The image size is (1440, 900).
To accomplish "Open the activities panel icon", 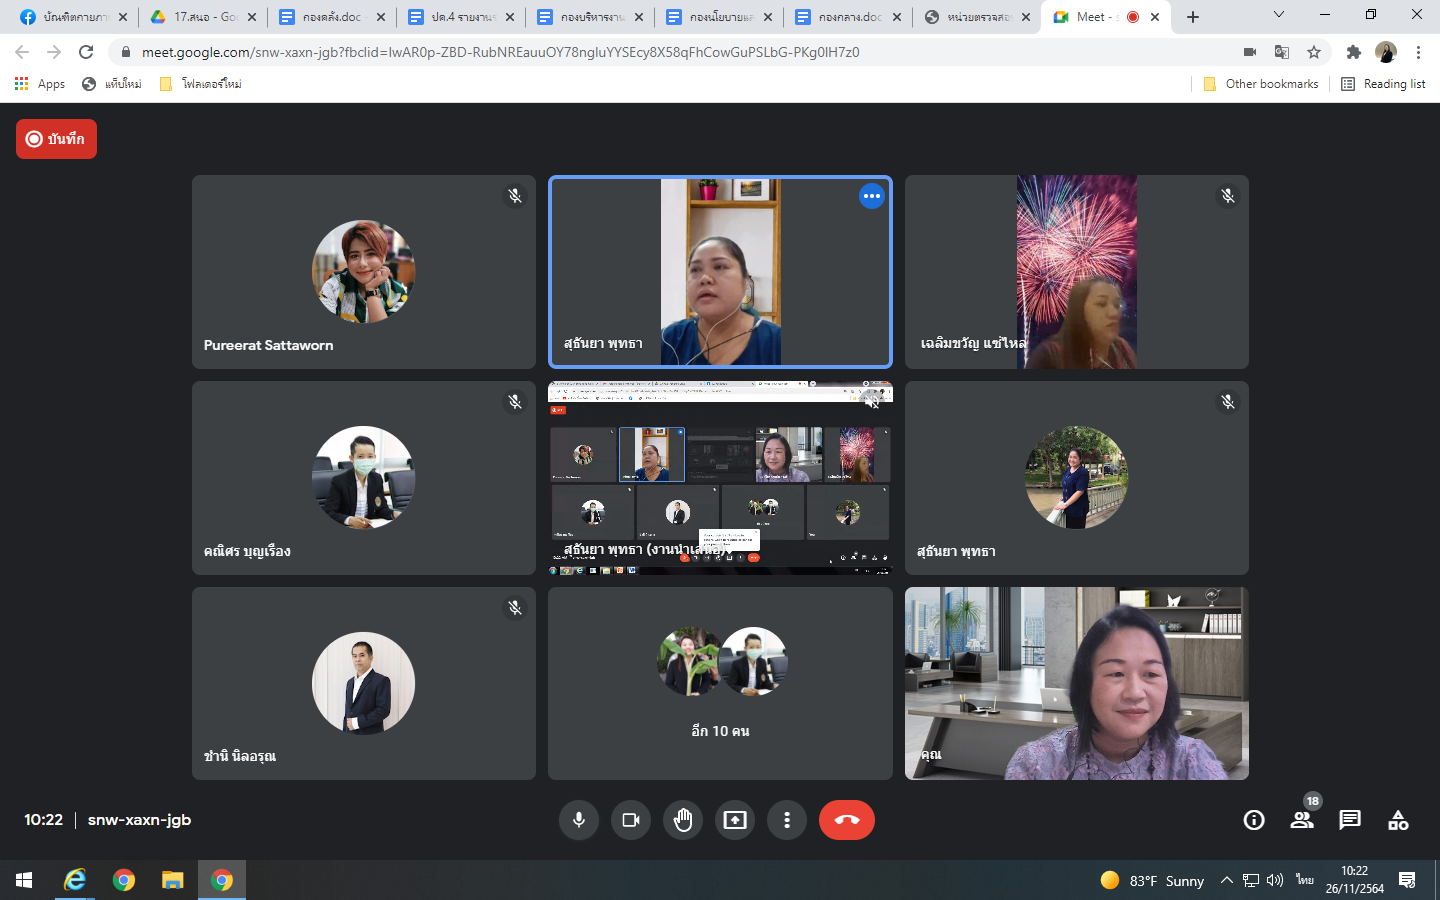I will (x=1398, y=820).
